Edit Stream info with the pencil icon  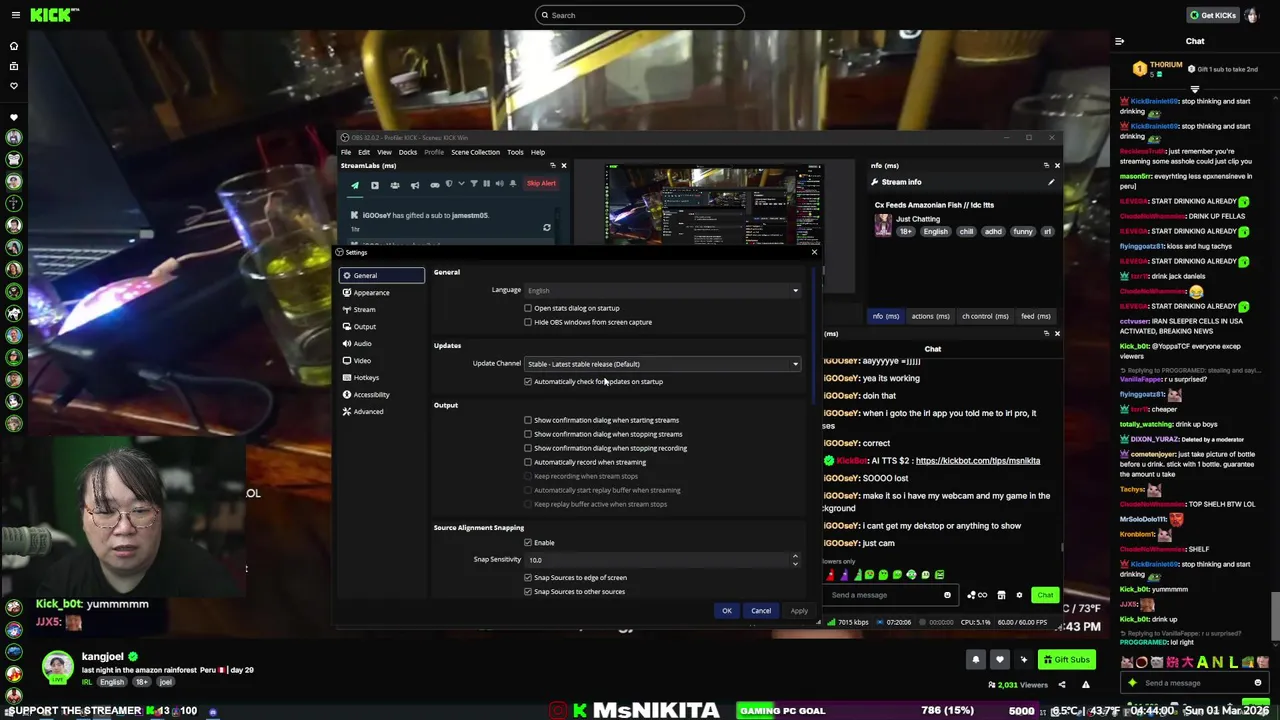[x=1051, y=182]
